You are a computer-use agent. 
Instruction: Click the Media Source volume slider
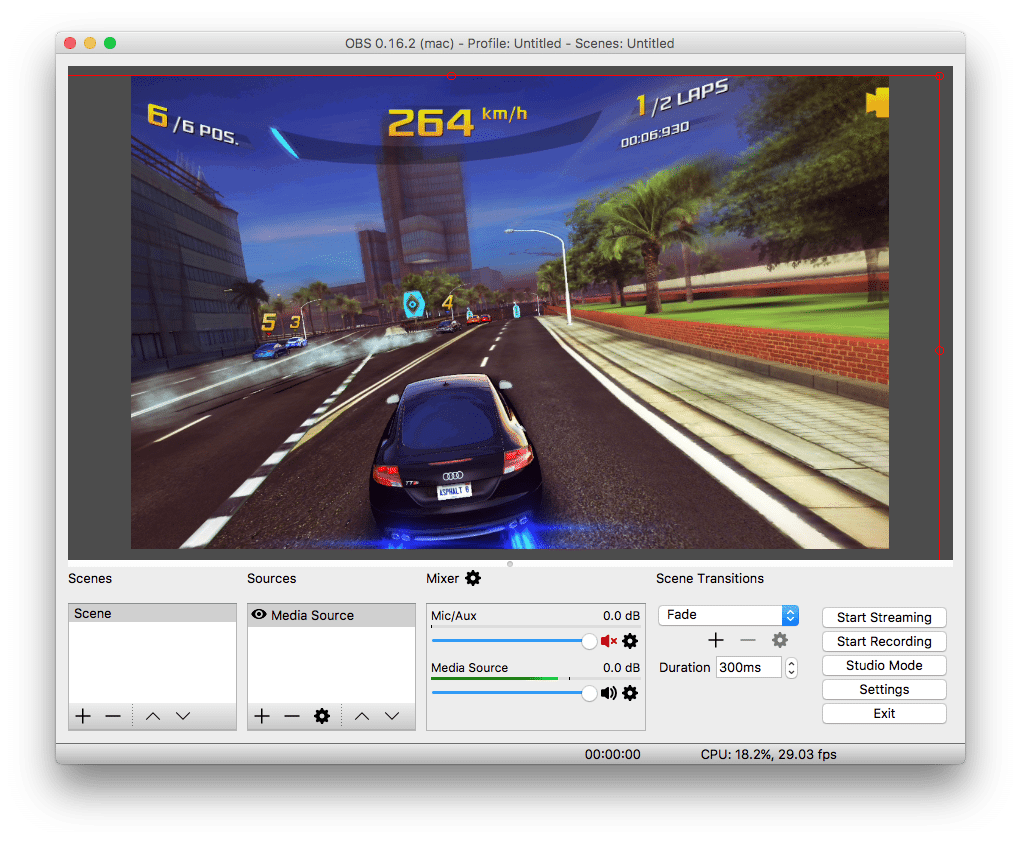click(x=514, y=694)
